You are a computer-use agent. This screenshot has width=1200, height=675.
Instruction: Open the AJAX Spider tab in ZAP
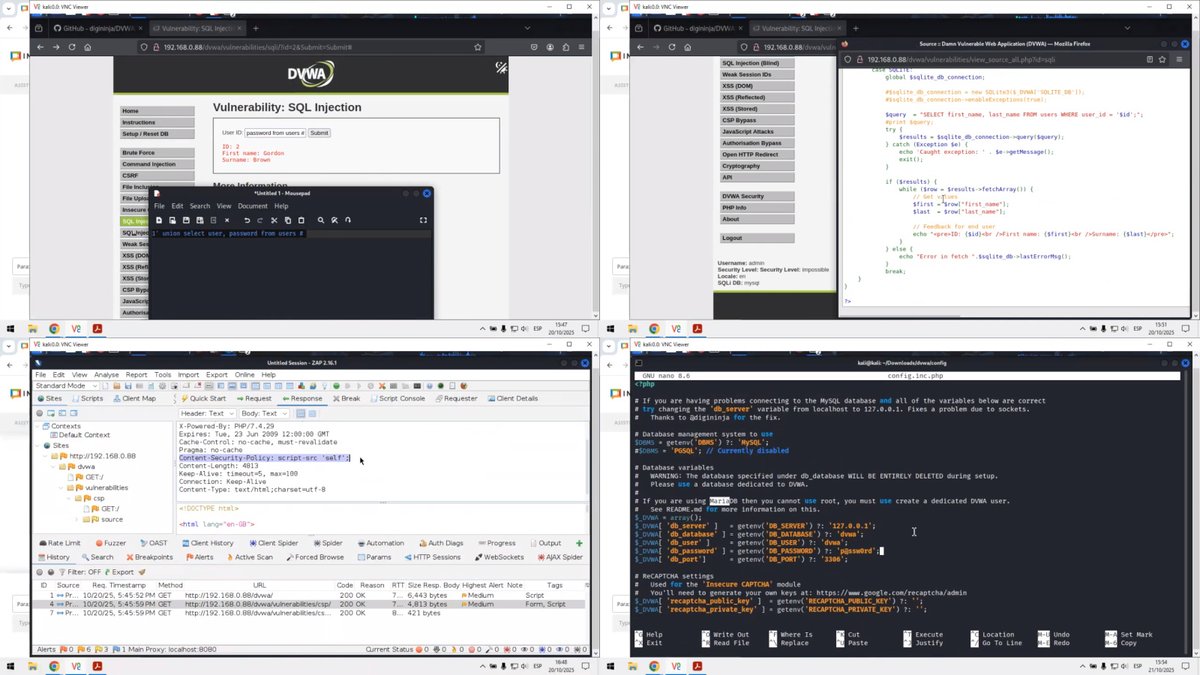pyautogui.click(x=560, y=557)
